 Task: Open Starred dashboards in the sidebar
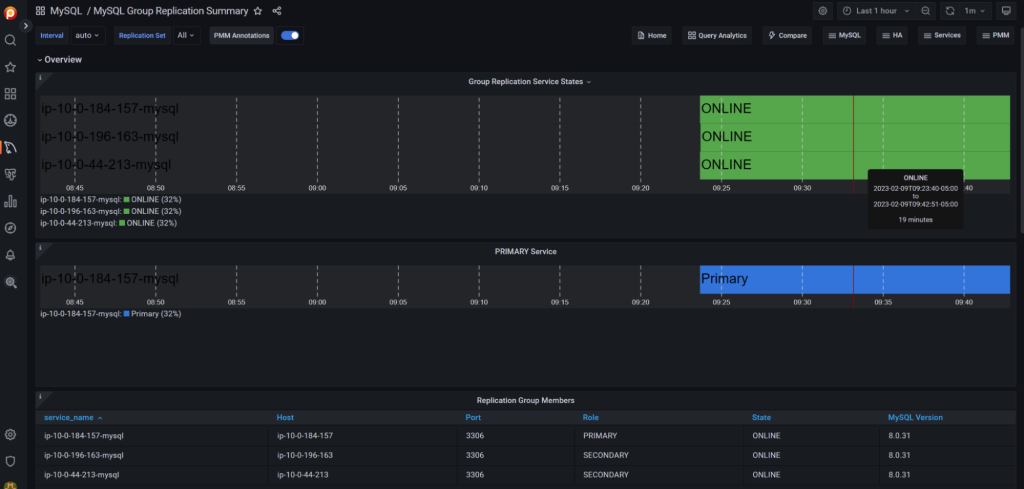pos(10,67)
